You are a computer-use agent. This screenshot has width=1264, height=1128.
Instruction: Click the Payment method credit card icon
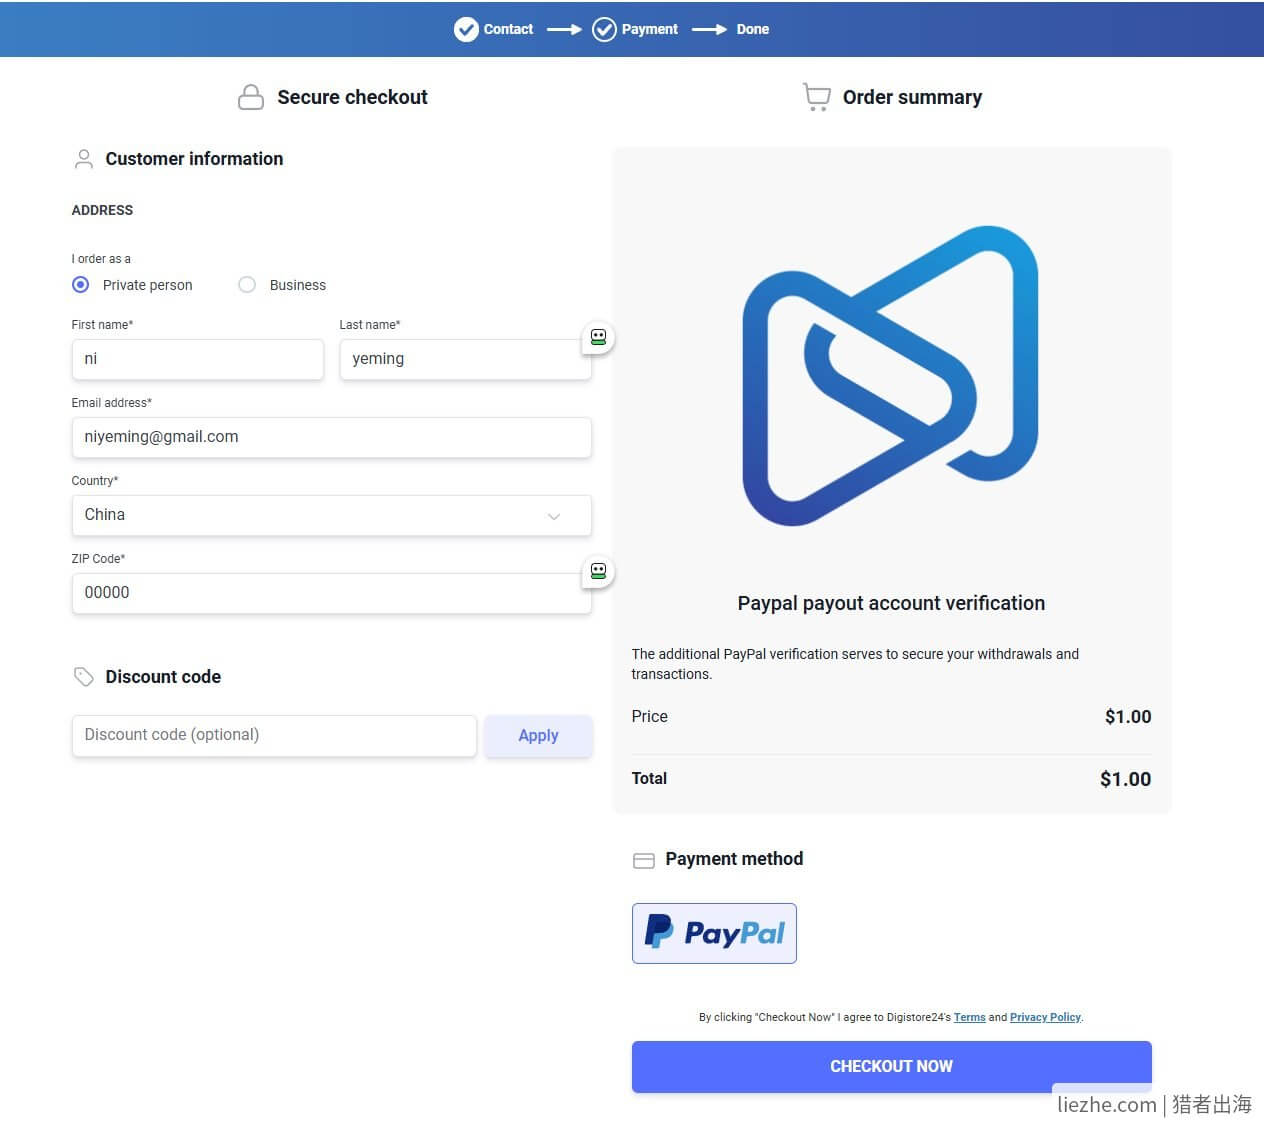coord(644,860)
